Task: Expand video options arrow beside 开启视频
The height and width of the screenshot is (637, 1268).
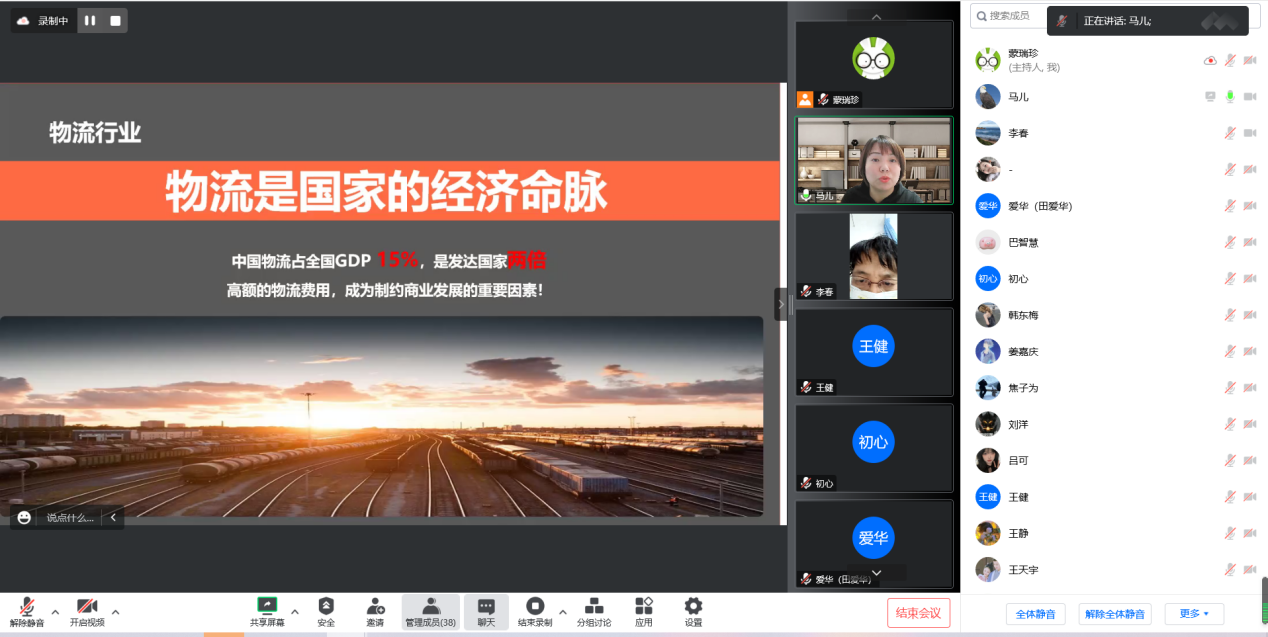Action: (115, 611)
